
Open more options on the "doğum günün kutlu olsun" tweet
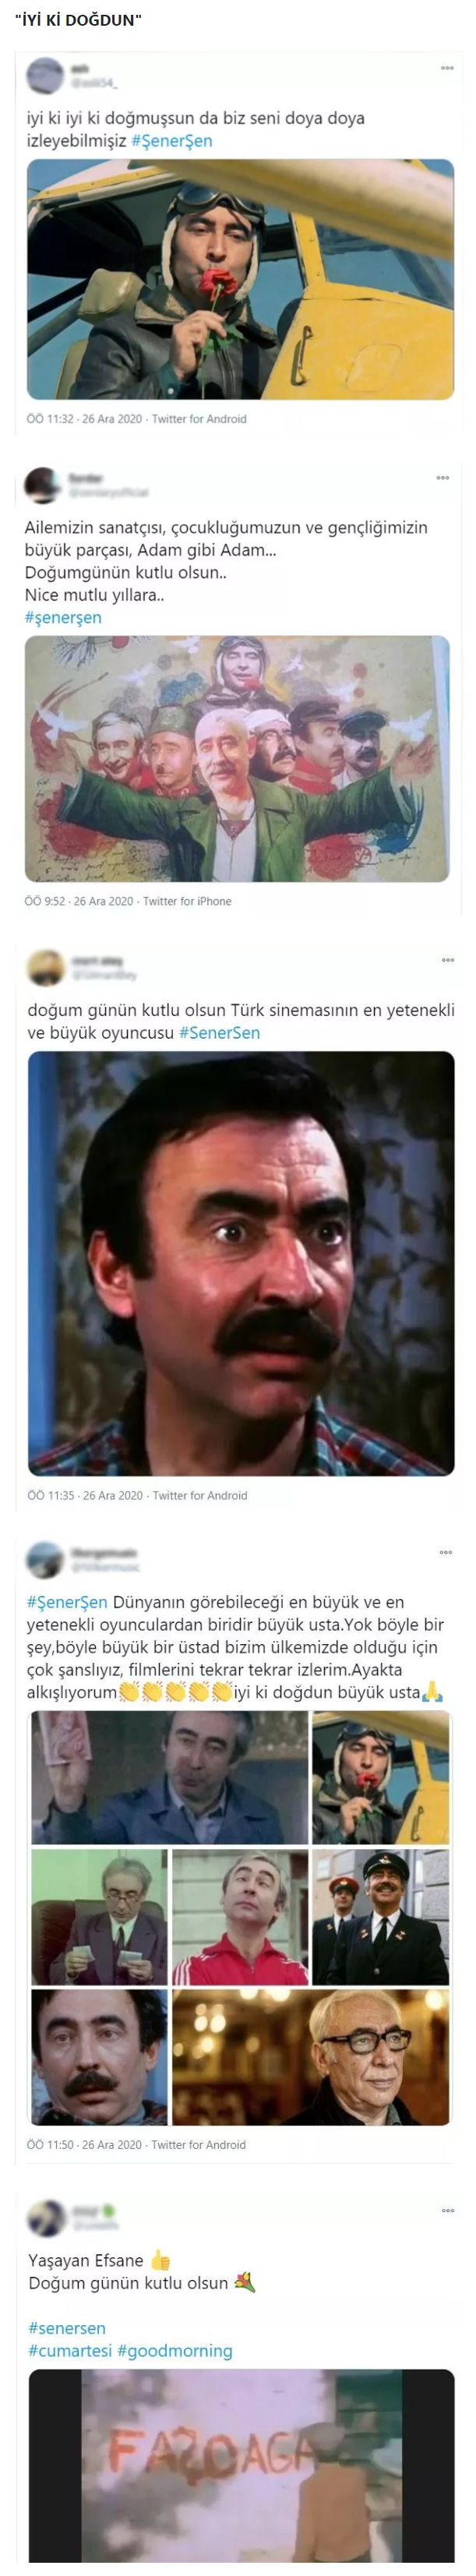448,960
